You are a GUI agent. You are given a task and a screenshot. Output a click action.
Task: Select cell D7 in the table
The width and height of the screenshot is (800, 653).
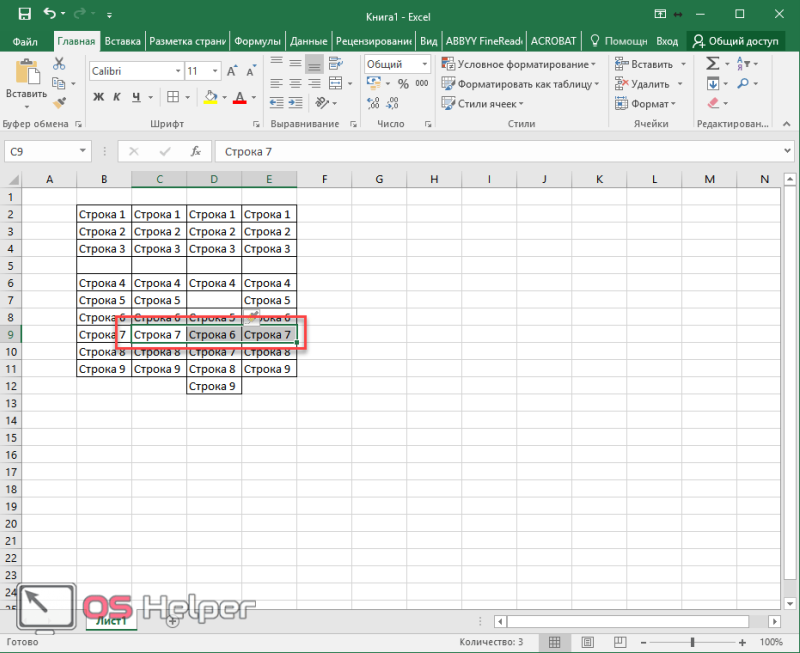tap(214, 300)
